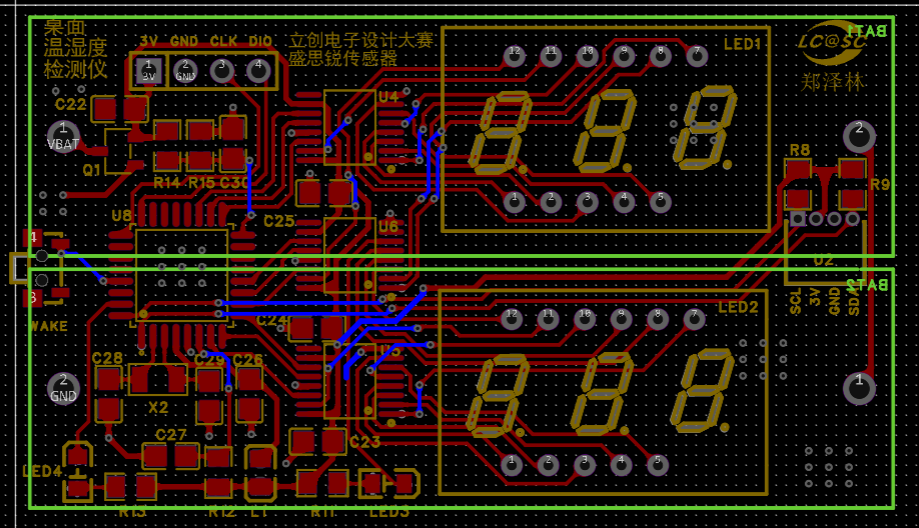Viewport: 919px width, 528px height.
Task: Select the LED4 designator label
Action: (x=42, y=471)
